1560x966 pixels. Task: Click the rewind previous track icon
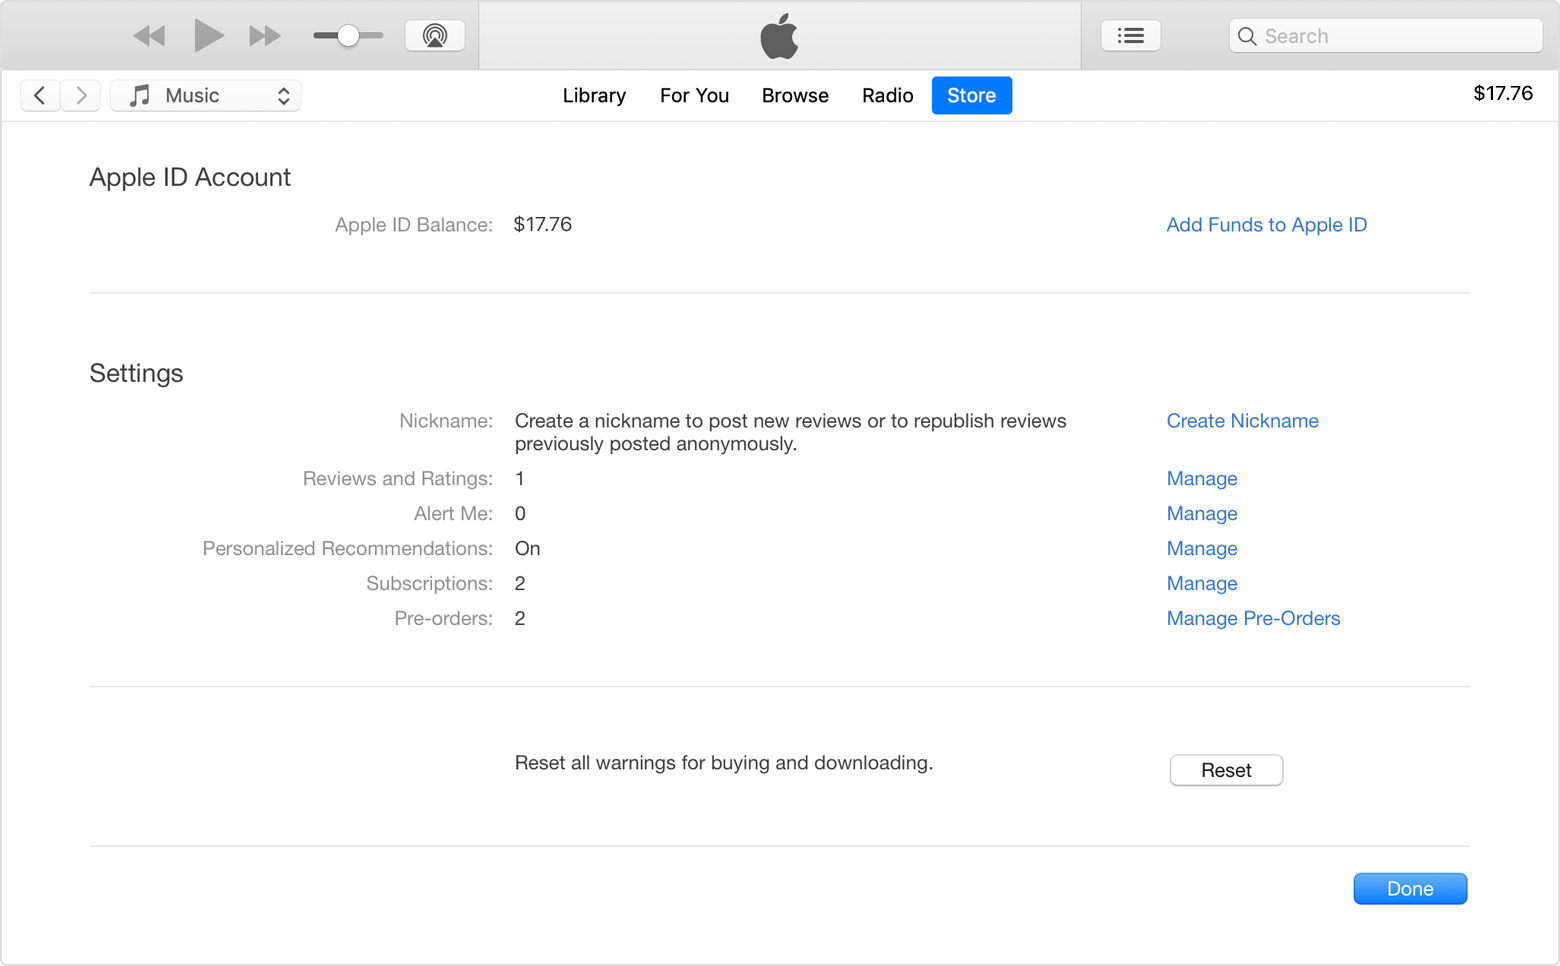tap(149, 36)
